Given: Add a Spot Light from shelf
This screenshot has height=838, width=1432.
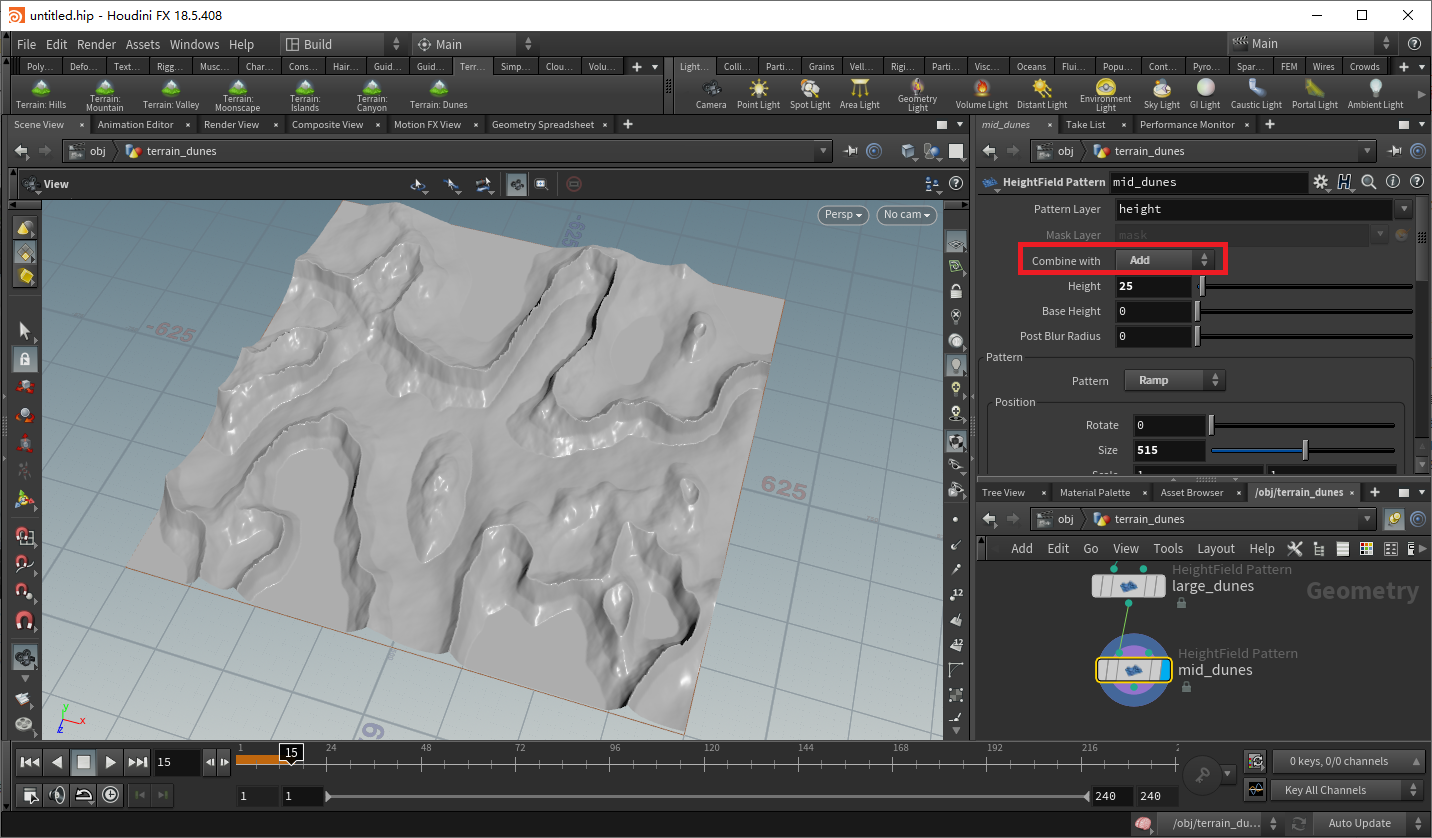Looking at the screenshot, I should pyautogui.click(x=810, y=96).
